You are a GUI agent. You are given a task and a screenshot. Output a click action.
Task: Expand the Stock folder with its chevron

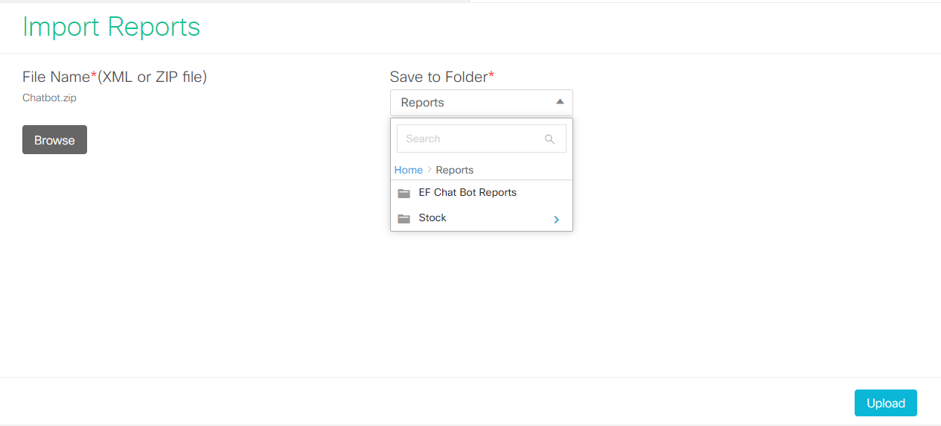coord(556,219)
